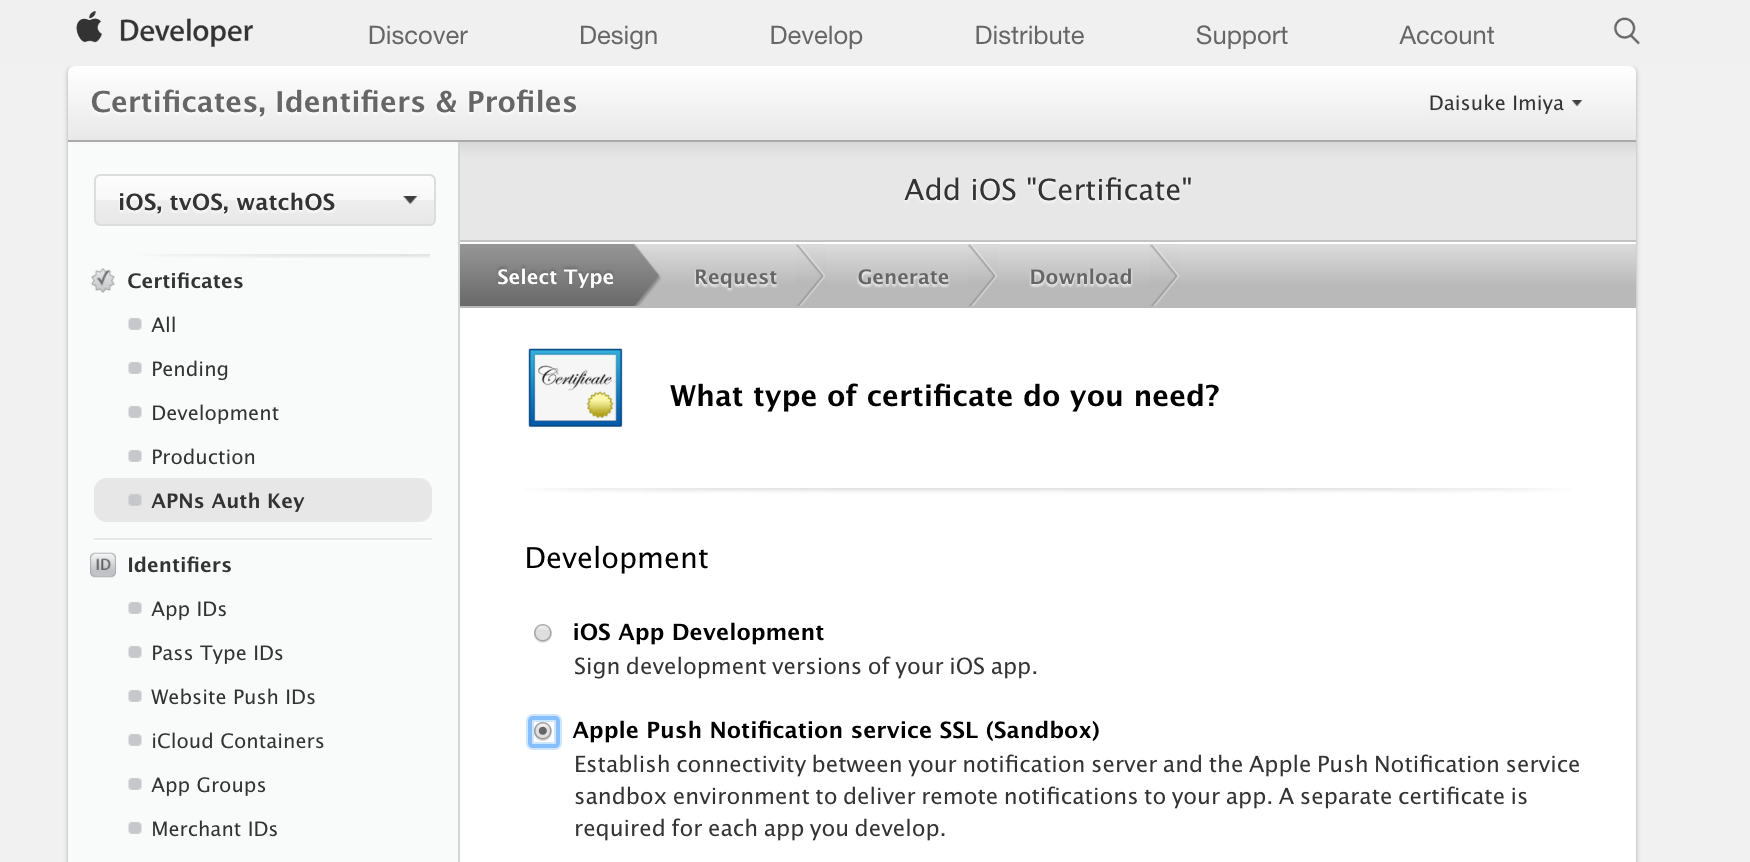Click the Download step
Screen dimensions: 1750x862
[x=1081, y=277]
